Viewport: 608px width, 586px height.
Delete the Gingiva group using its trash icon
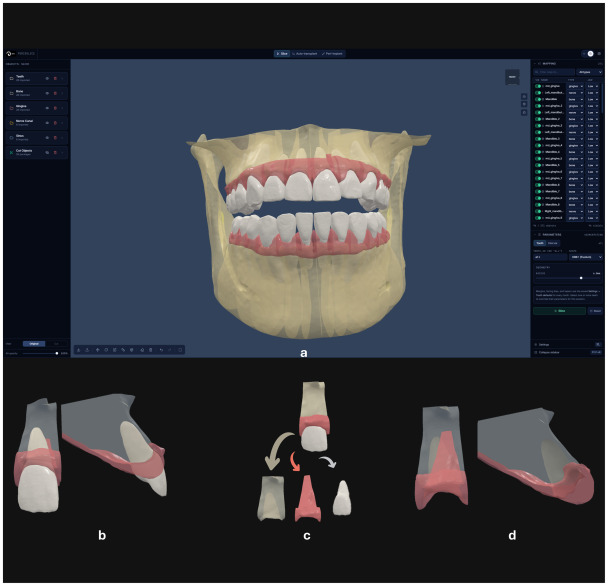[55, 108]
